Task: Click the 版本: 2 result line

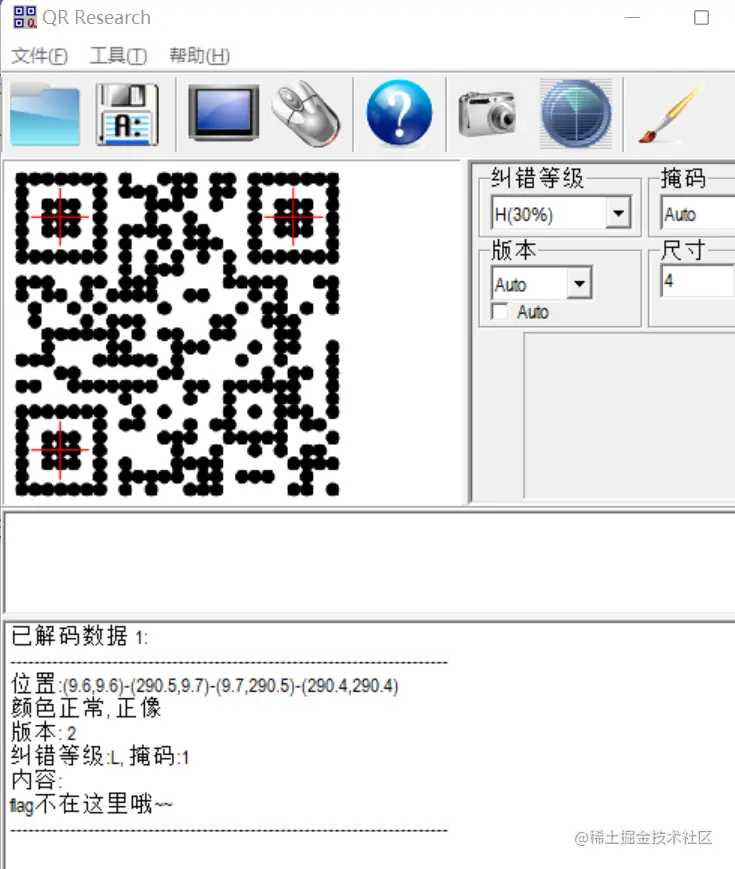Action: tap(44, 732)
